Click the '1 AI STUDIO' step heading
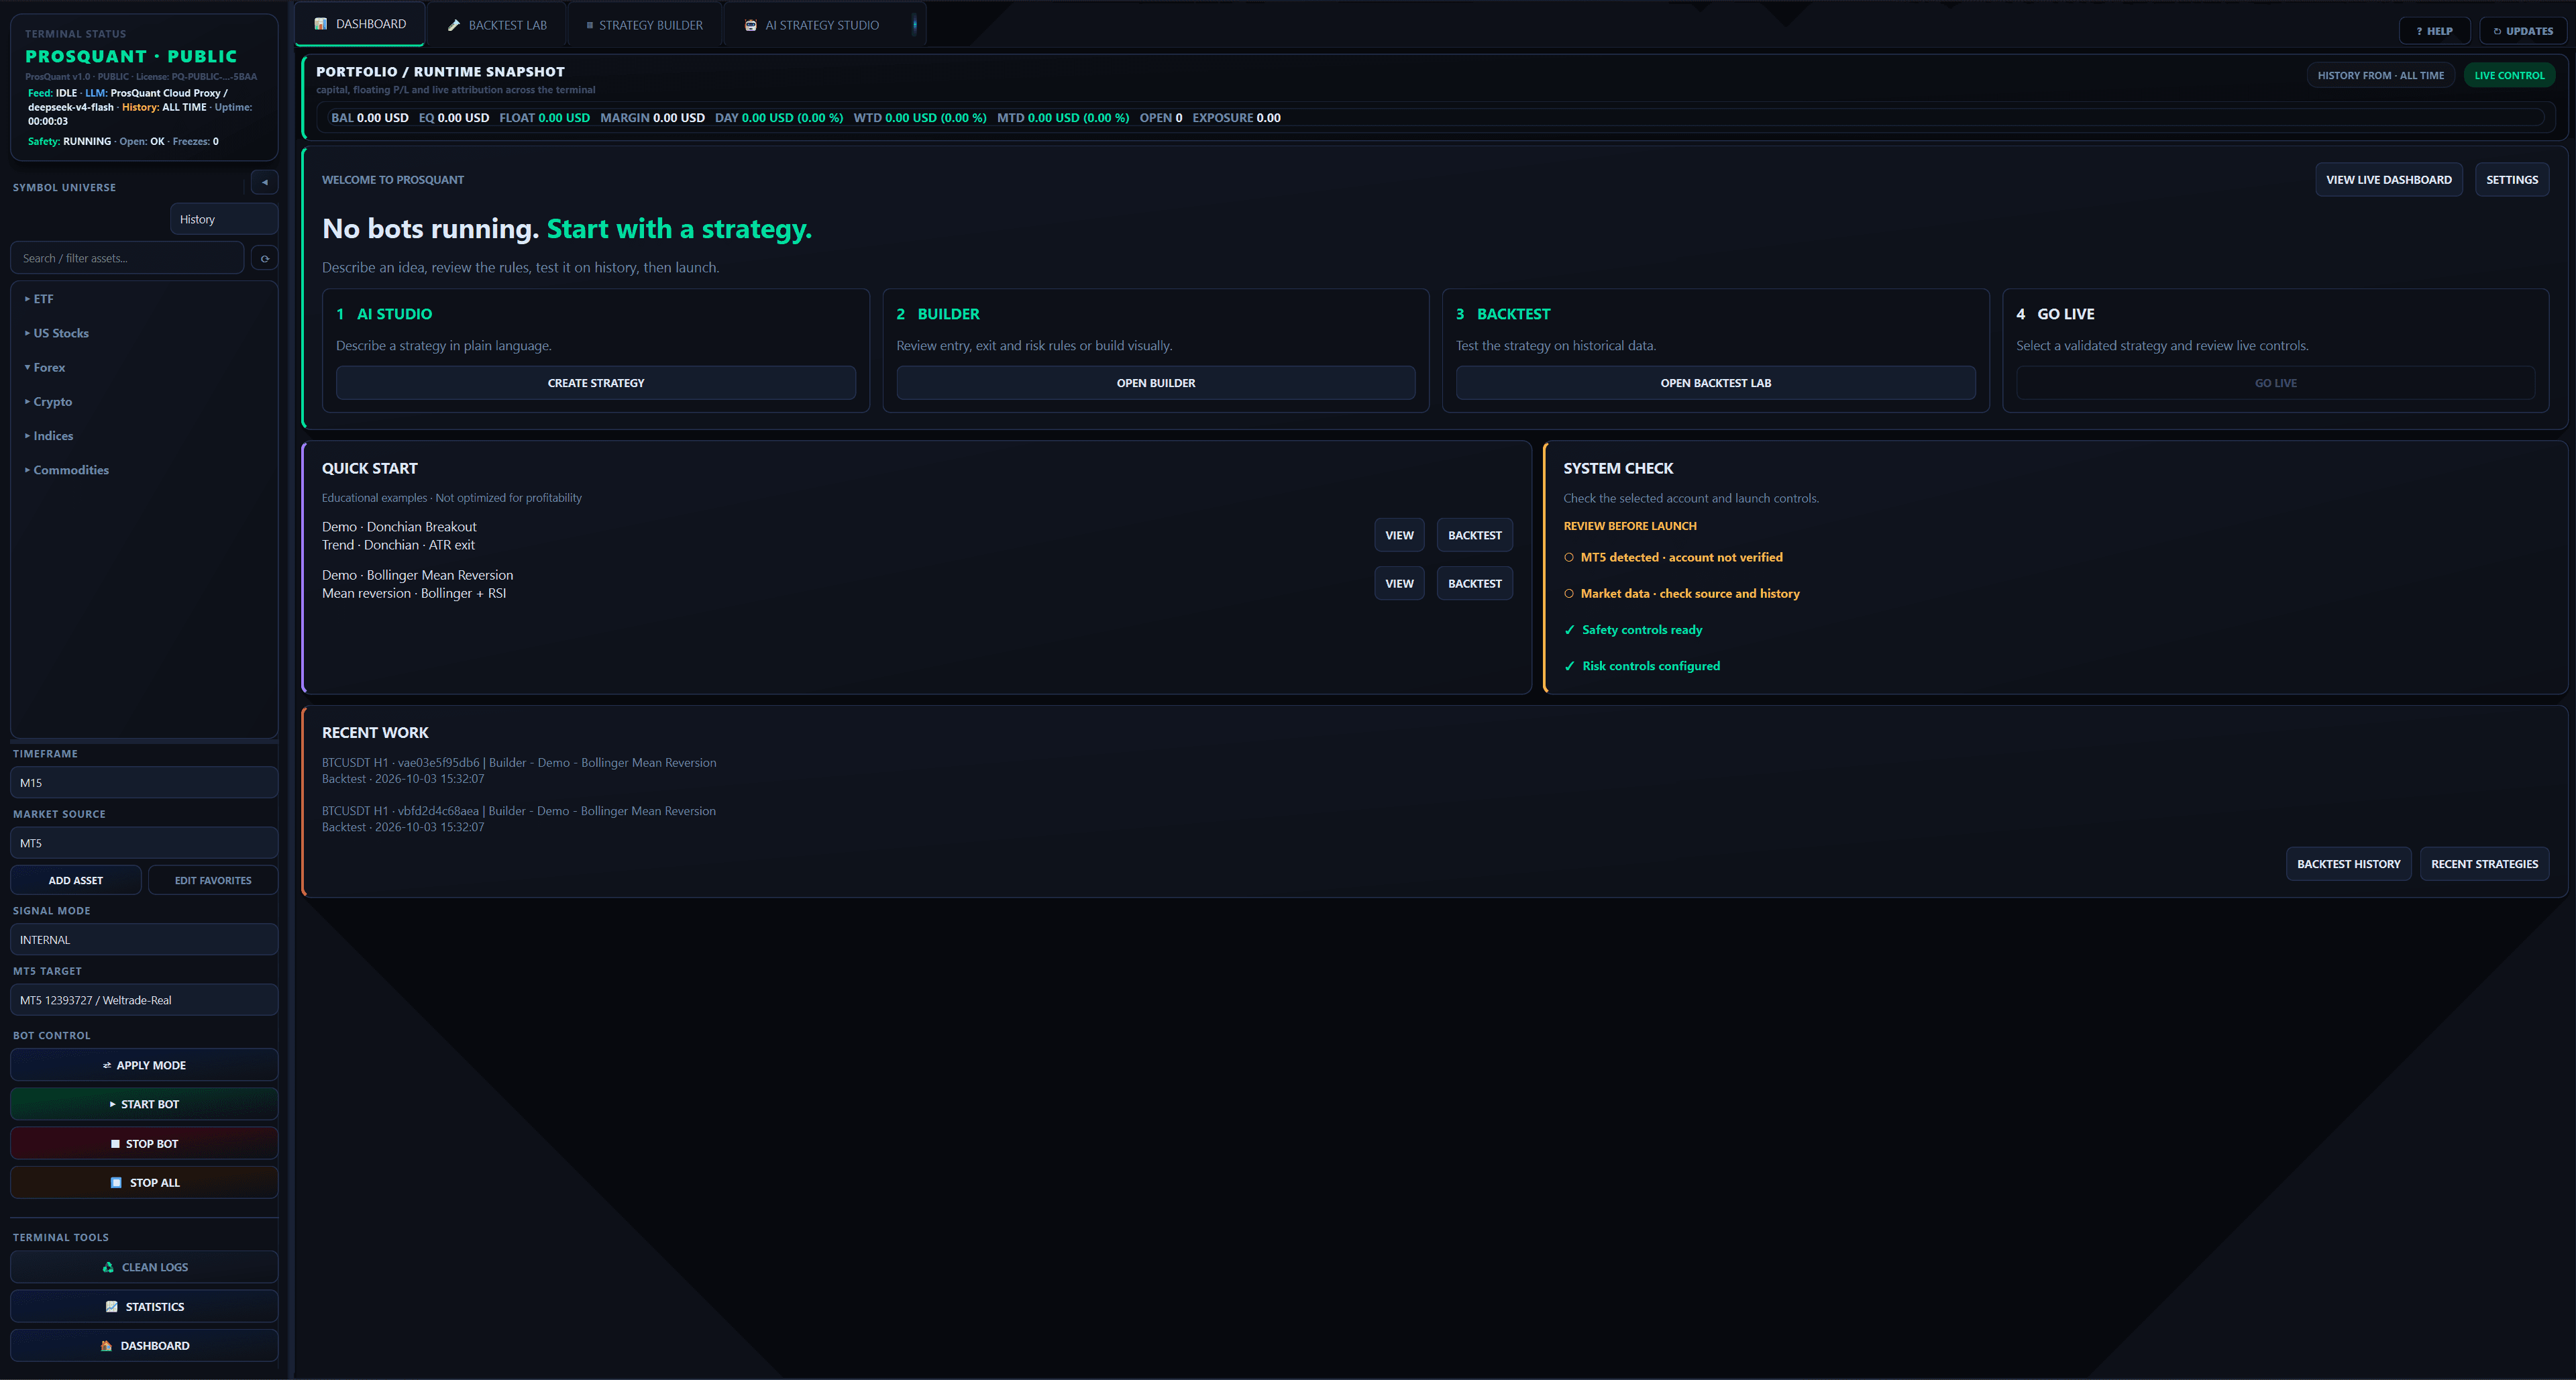 pos(384,314)
